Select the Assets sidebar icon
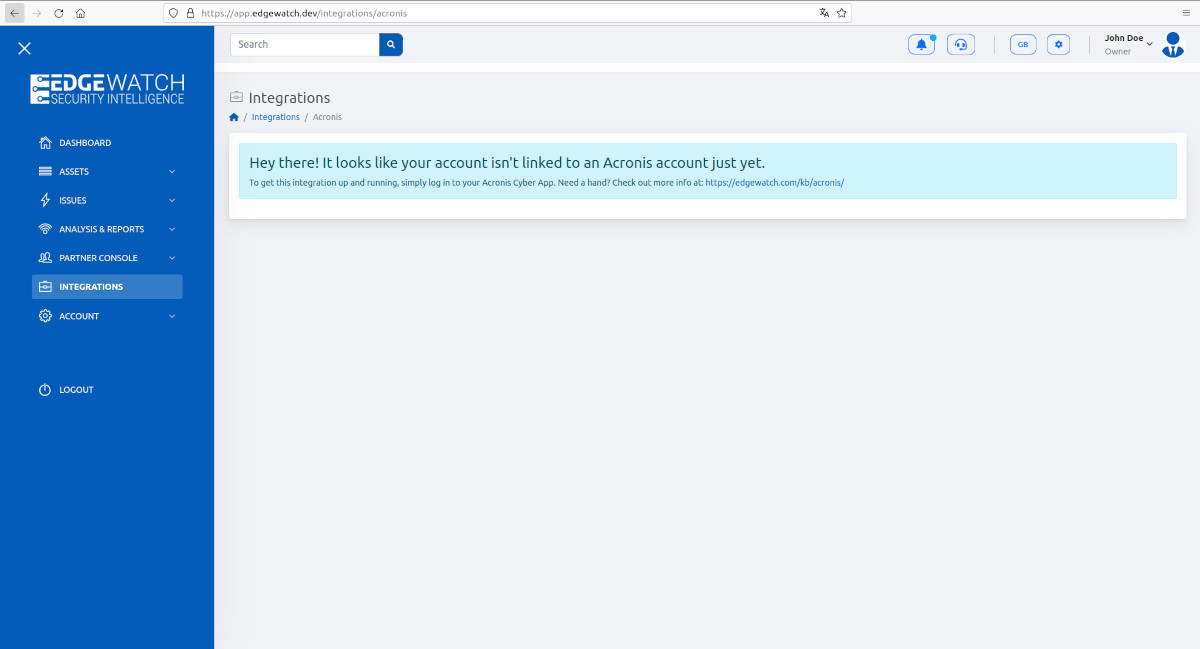 tap(45, 171)
